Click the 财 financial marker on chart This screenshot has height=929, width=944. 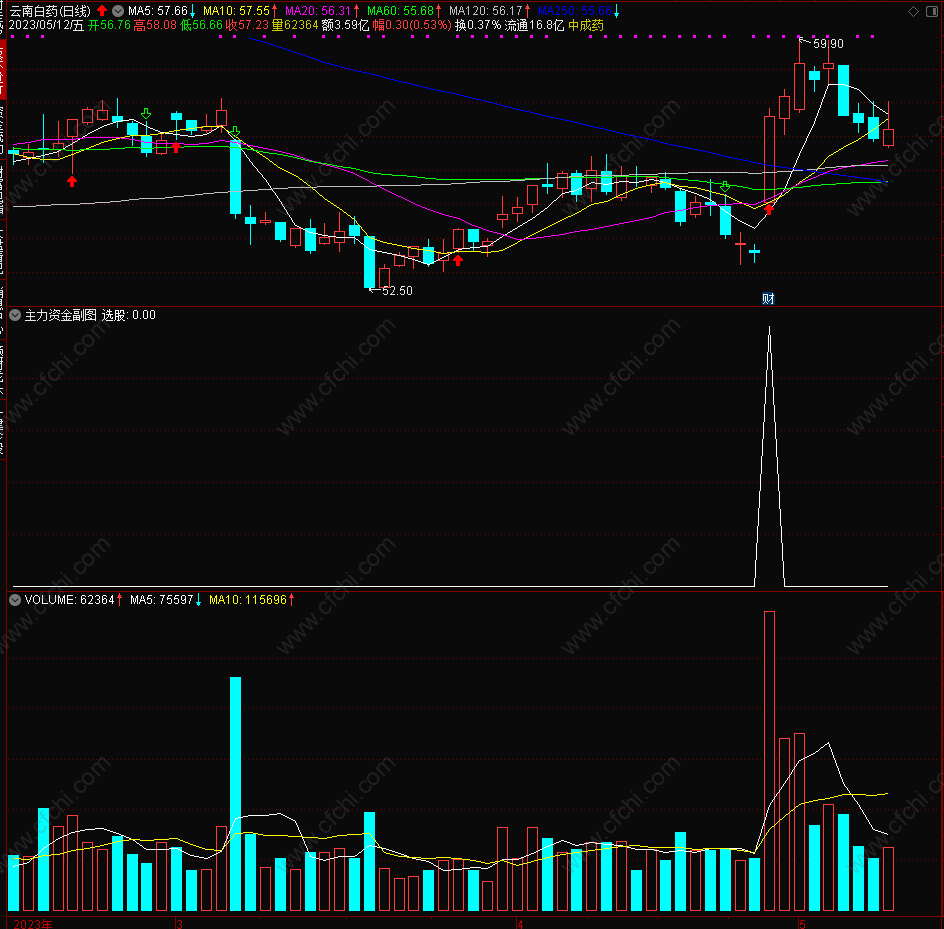(x=768, y=299)
